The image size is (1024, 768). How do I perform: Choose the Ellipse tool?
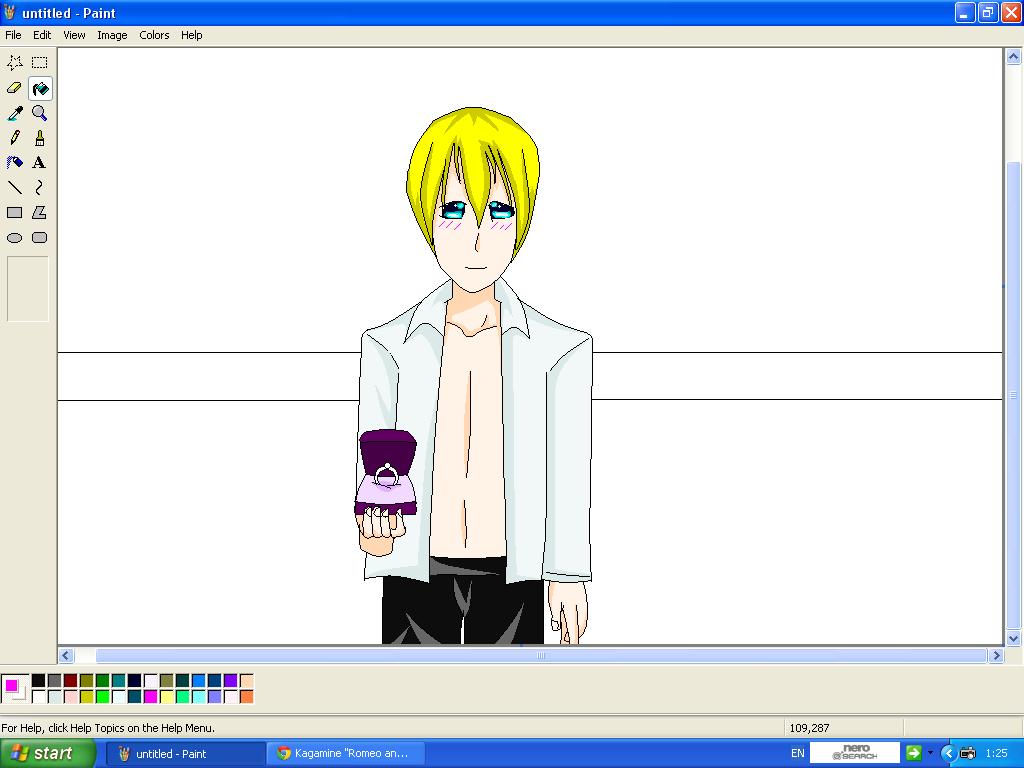point(14,238)
